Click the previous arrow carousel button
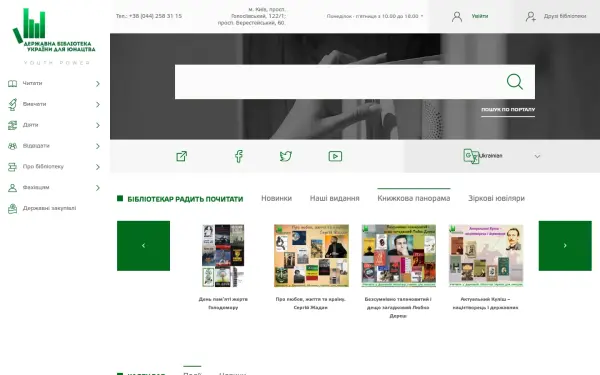Image resolution: width=600 pixels, height=375 pixels. point(143,246)
